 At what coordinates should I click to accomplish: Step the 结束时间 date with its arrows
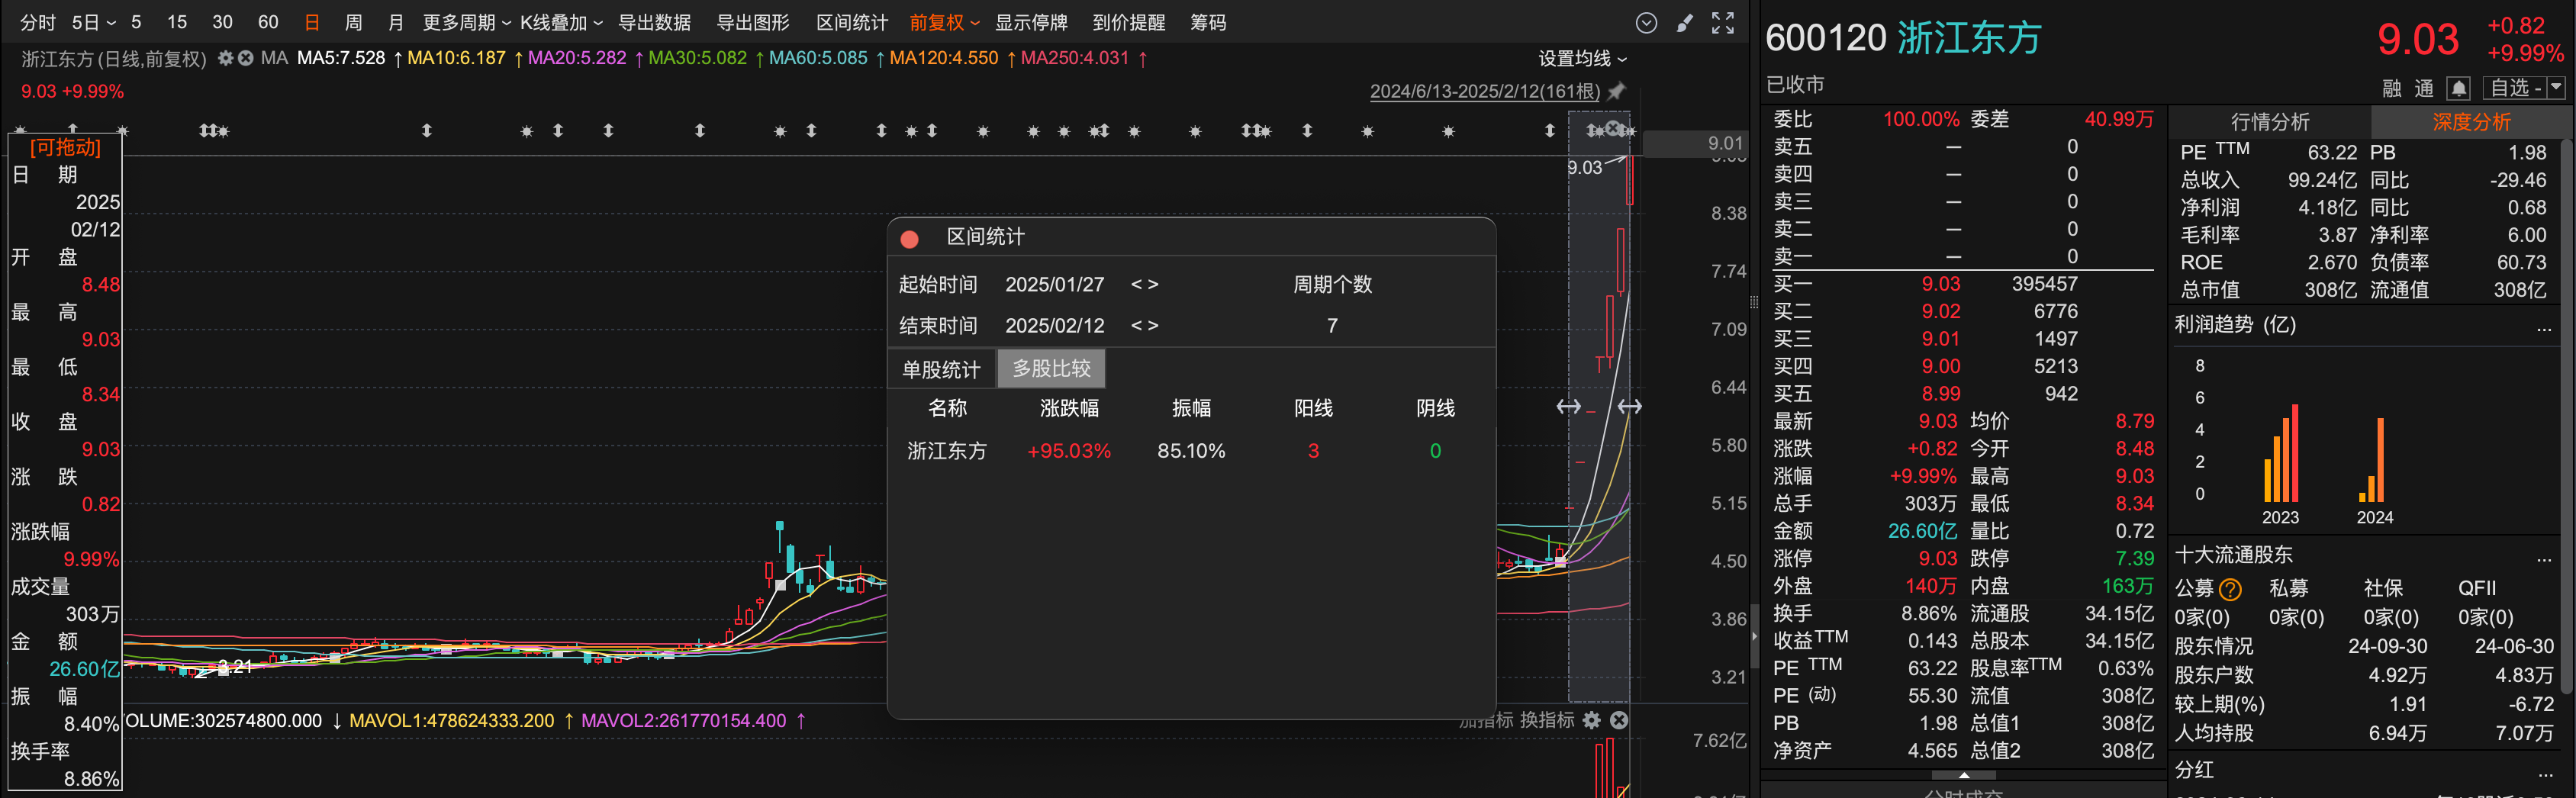pyautogui.click(x=1144, y=326)
